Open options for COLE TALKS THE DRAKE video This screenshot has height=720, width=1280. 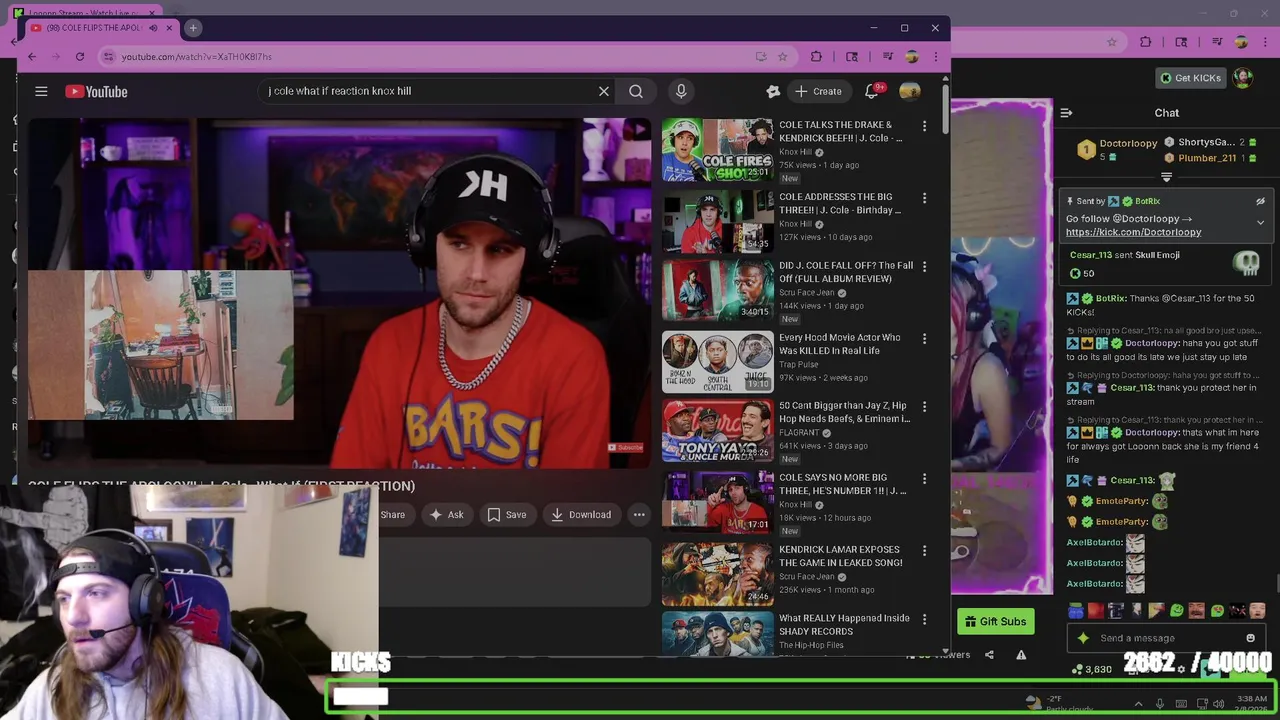924,126
